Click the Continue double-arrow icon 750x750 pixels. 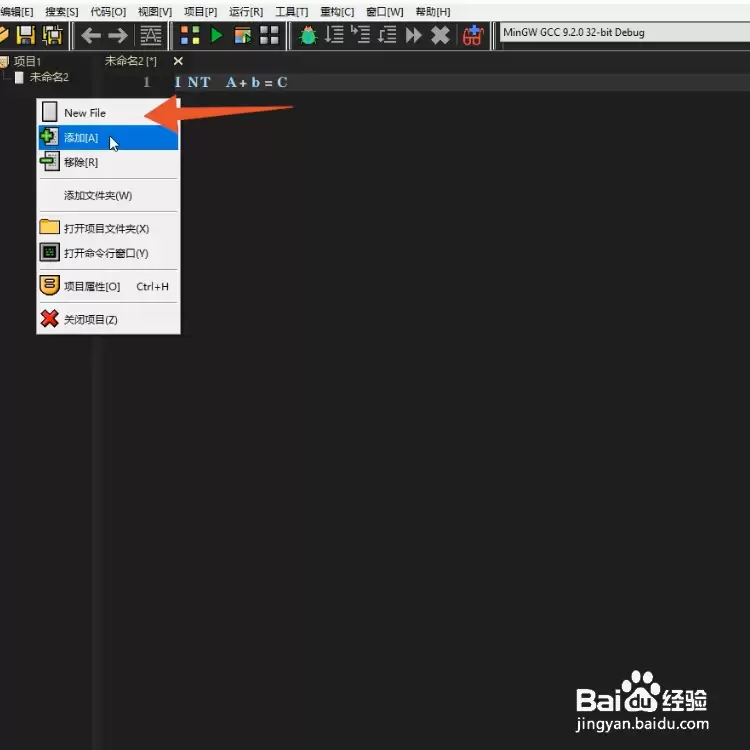pyautogui.click(x=413, y=35)
